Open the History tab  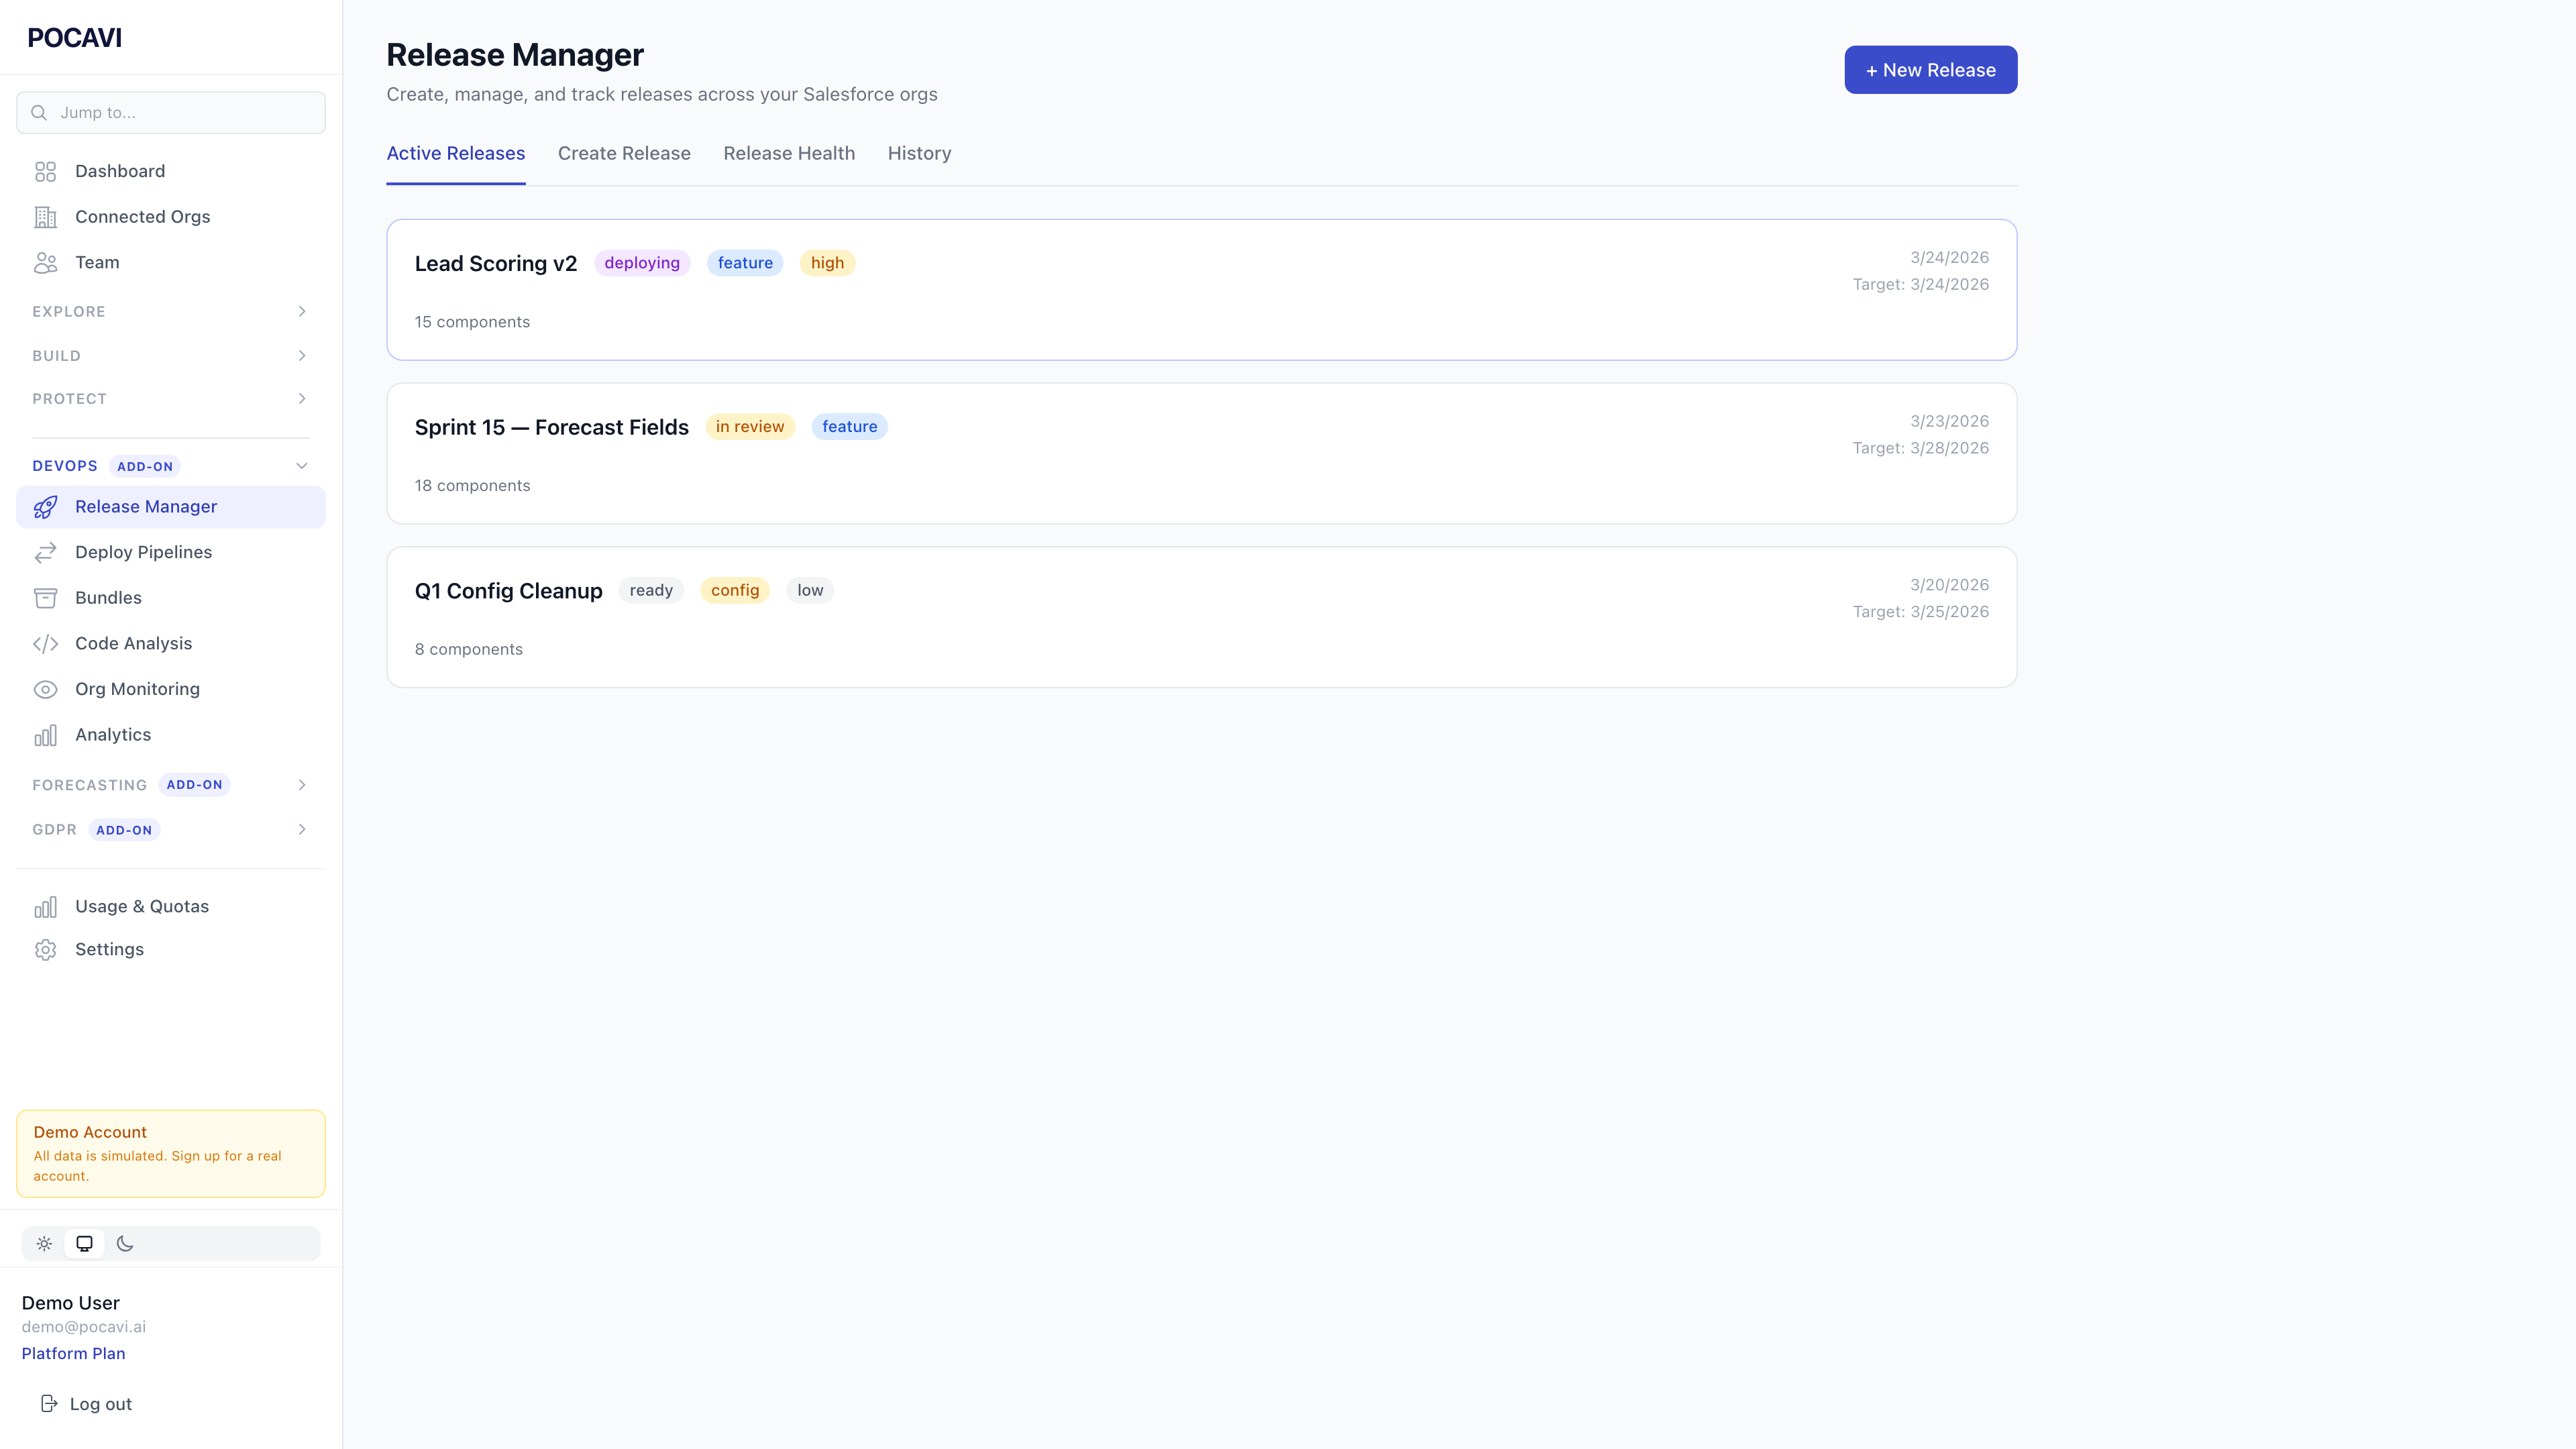pyautogui.click(x=919, y=153)
